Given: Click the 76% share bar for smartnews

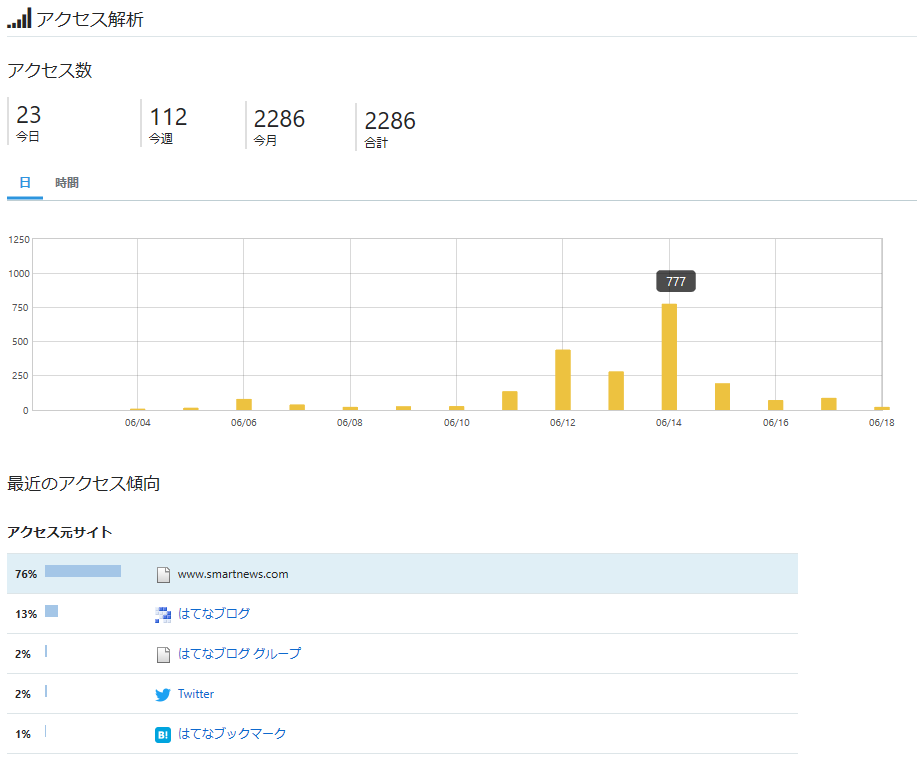Looking at the screenshot, I should pos(83,571).
